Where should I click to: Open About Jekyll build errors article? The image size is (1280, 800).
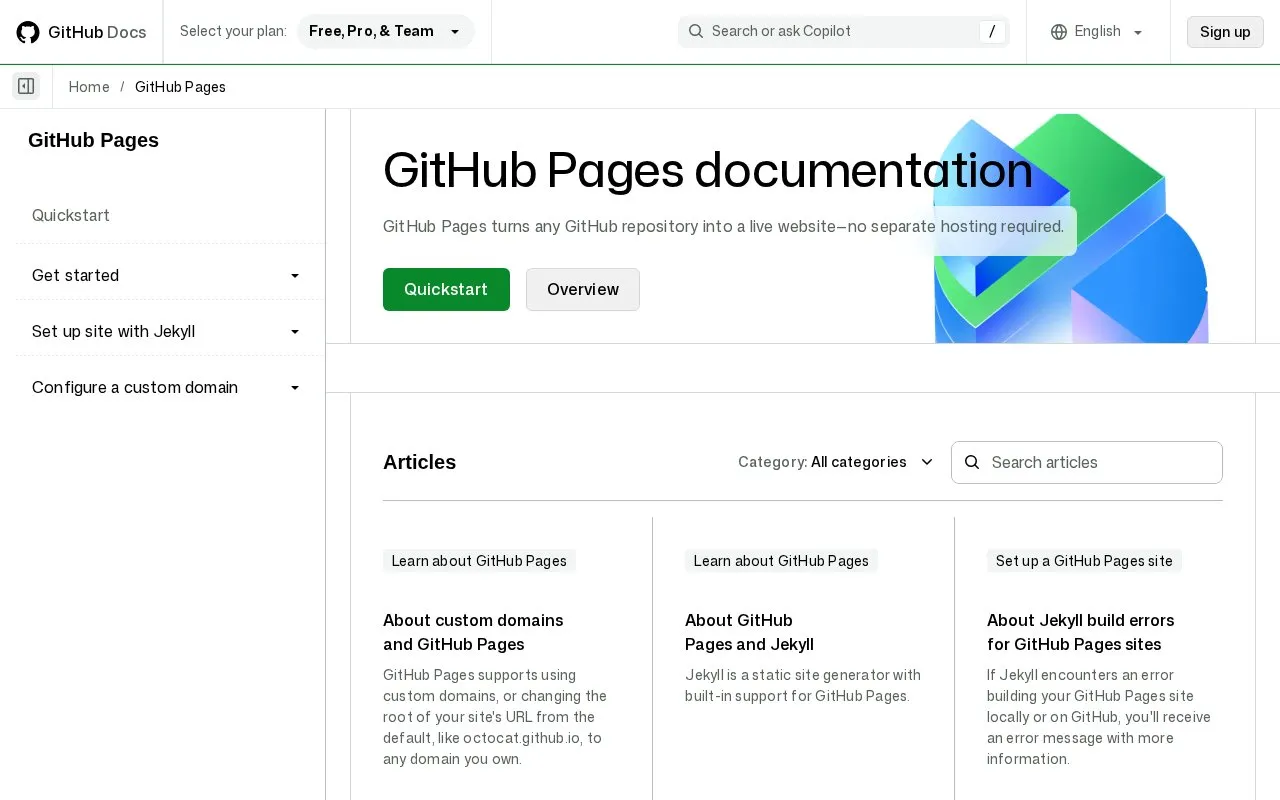1080,632
